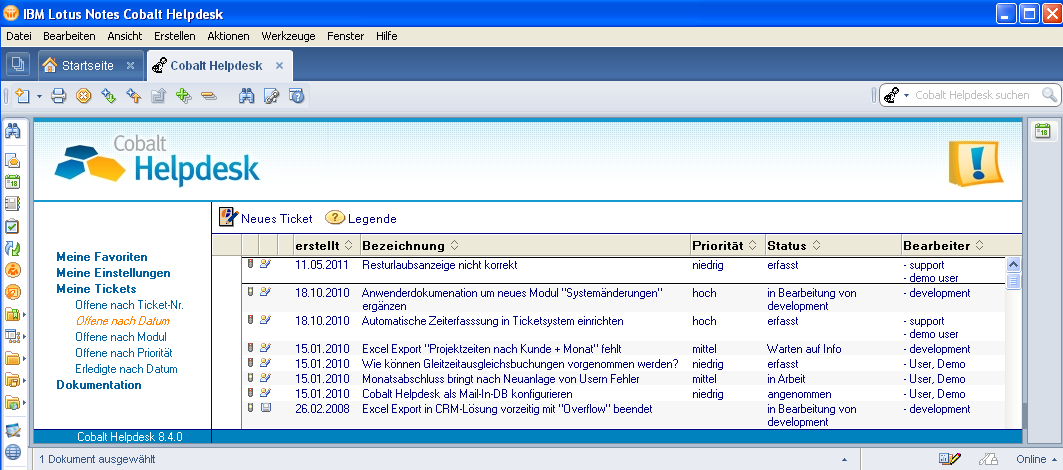Screen dimensions: 1063x470
Task: Click the orange Stop toolbar icon
Action: 83,96
